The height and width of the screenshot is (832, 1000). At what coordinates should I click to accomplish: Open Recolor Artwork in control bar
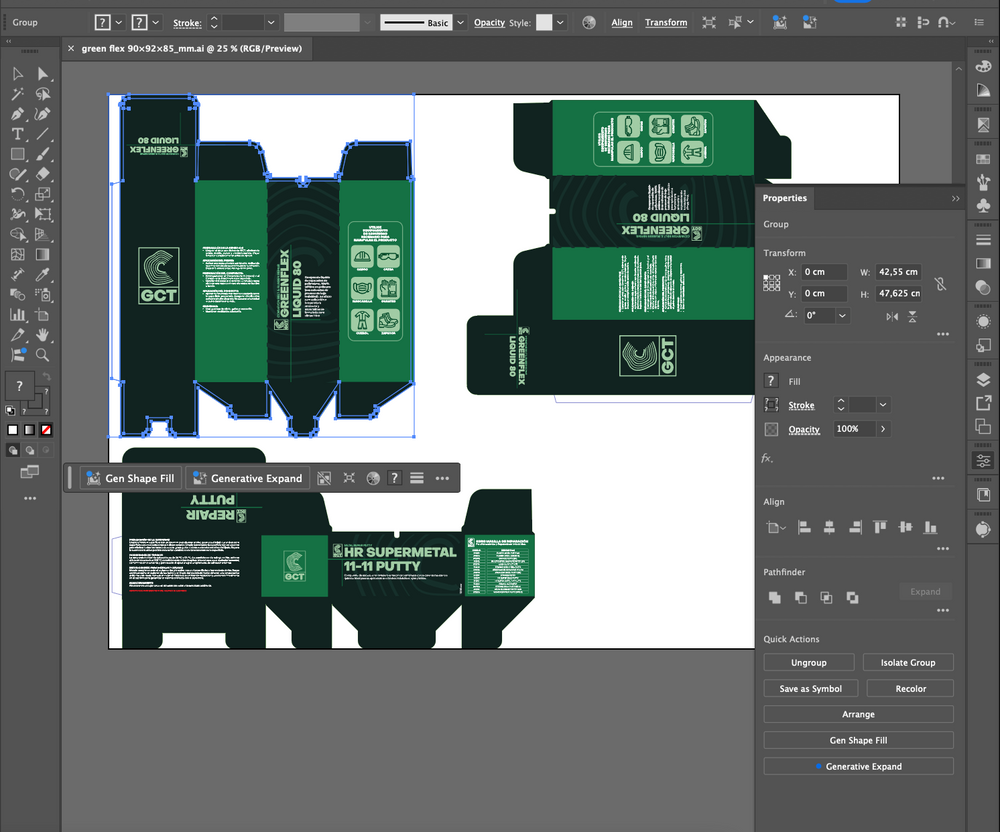(x=589, y=22)
